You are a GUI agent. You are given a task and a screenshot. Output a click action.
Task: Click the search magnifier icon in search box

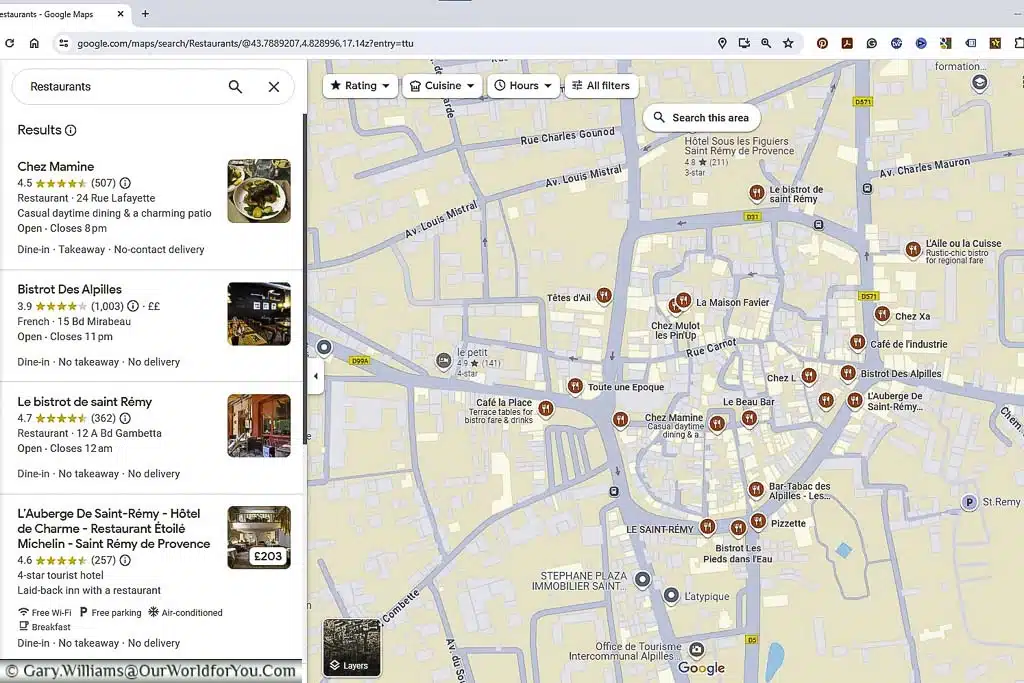pyautogui.click(x=235, y=87)
